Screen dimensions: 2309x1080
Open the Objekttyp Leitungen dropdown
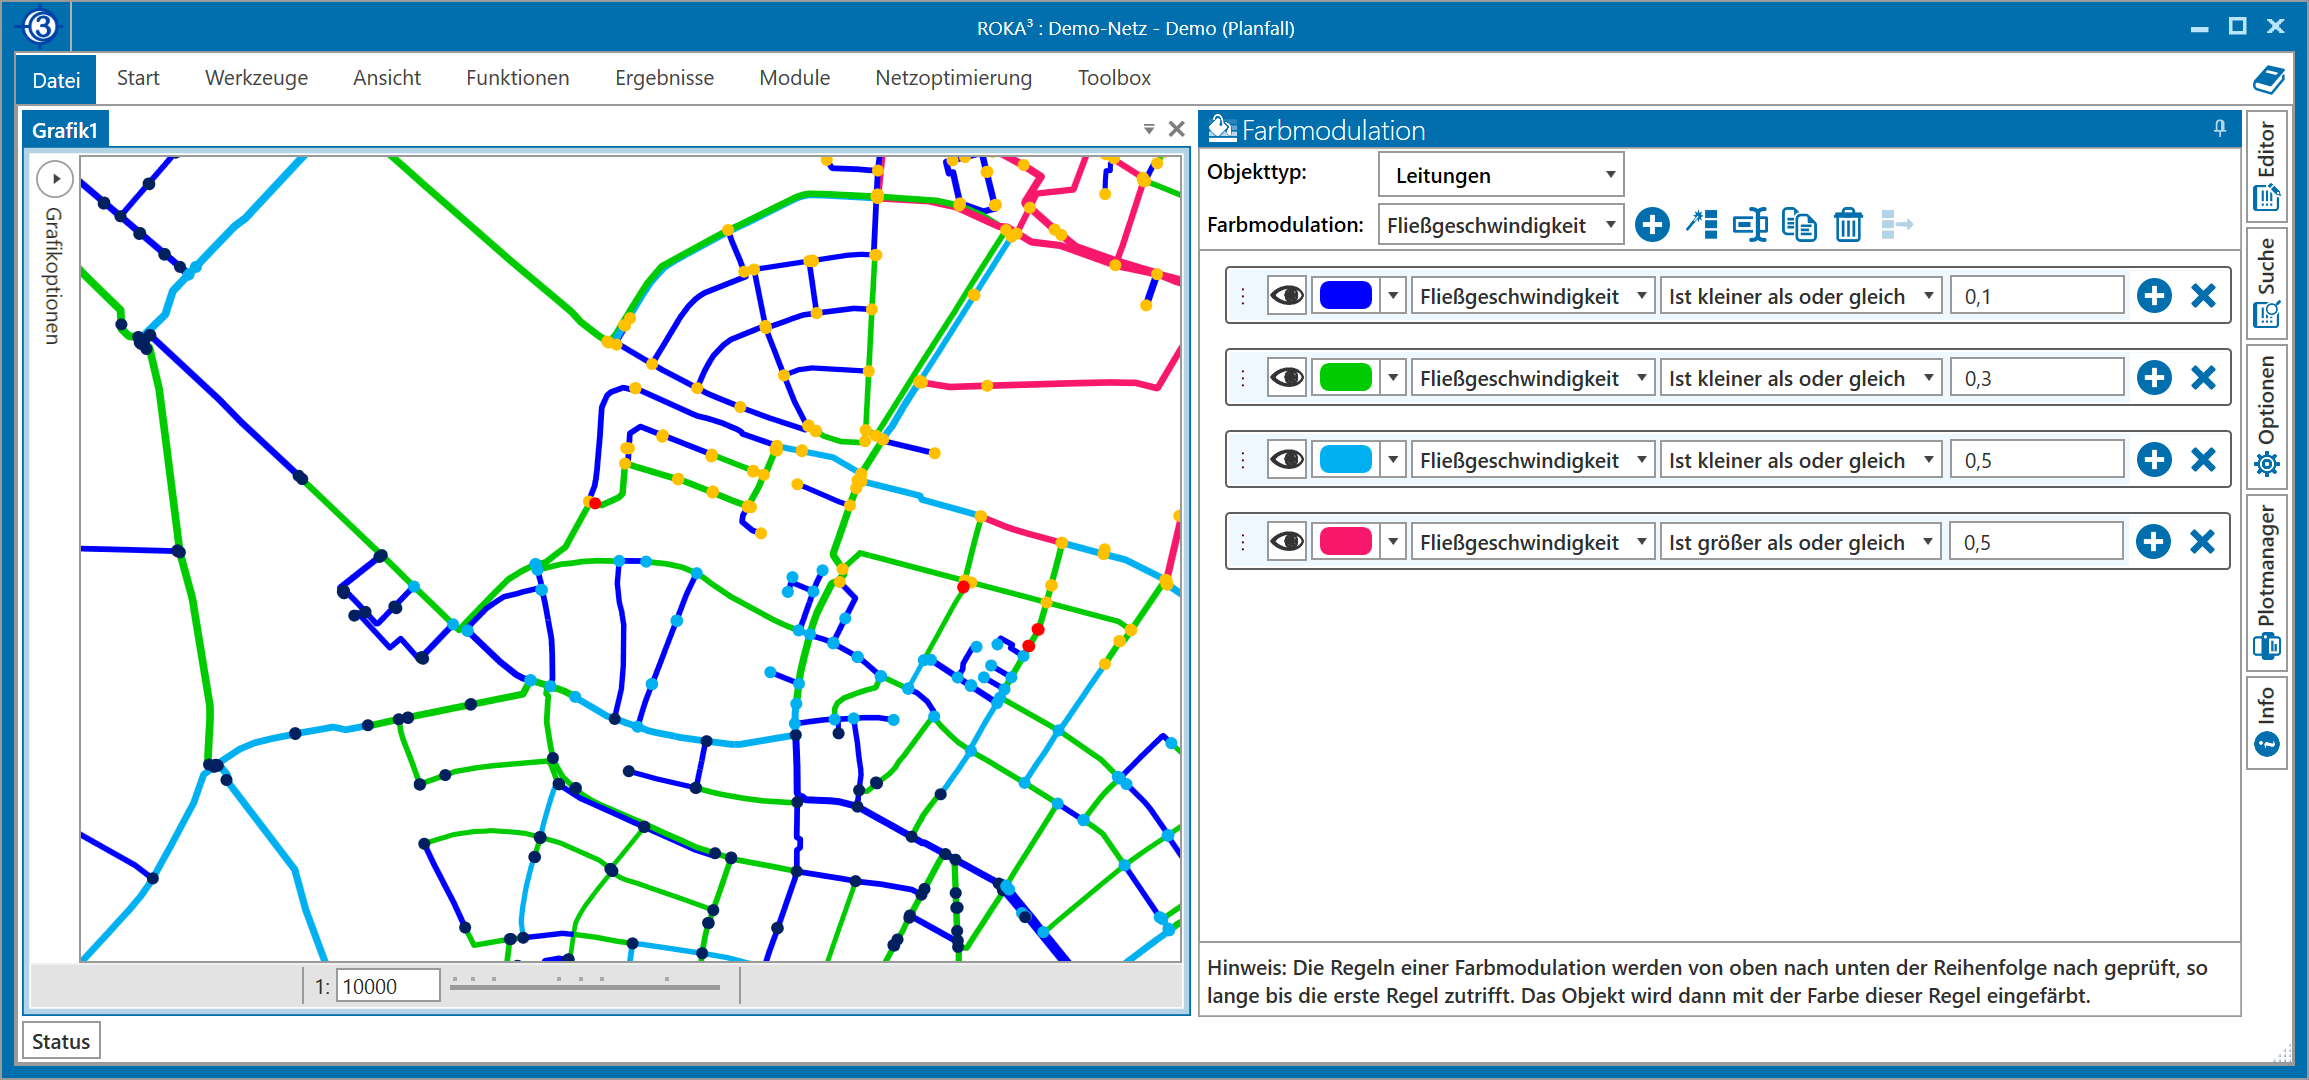tap(1500, 175)
